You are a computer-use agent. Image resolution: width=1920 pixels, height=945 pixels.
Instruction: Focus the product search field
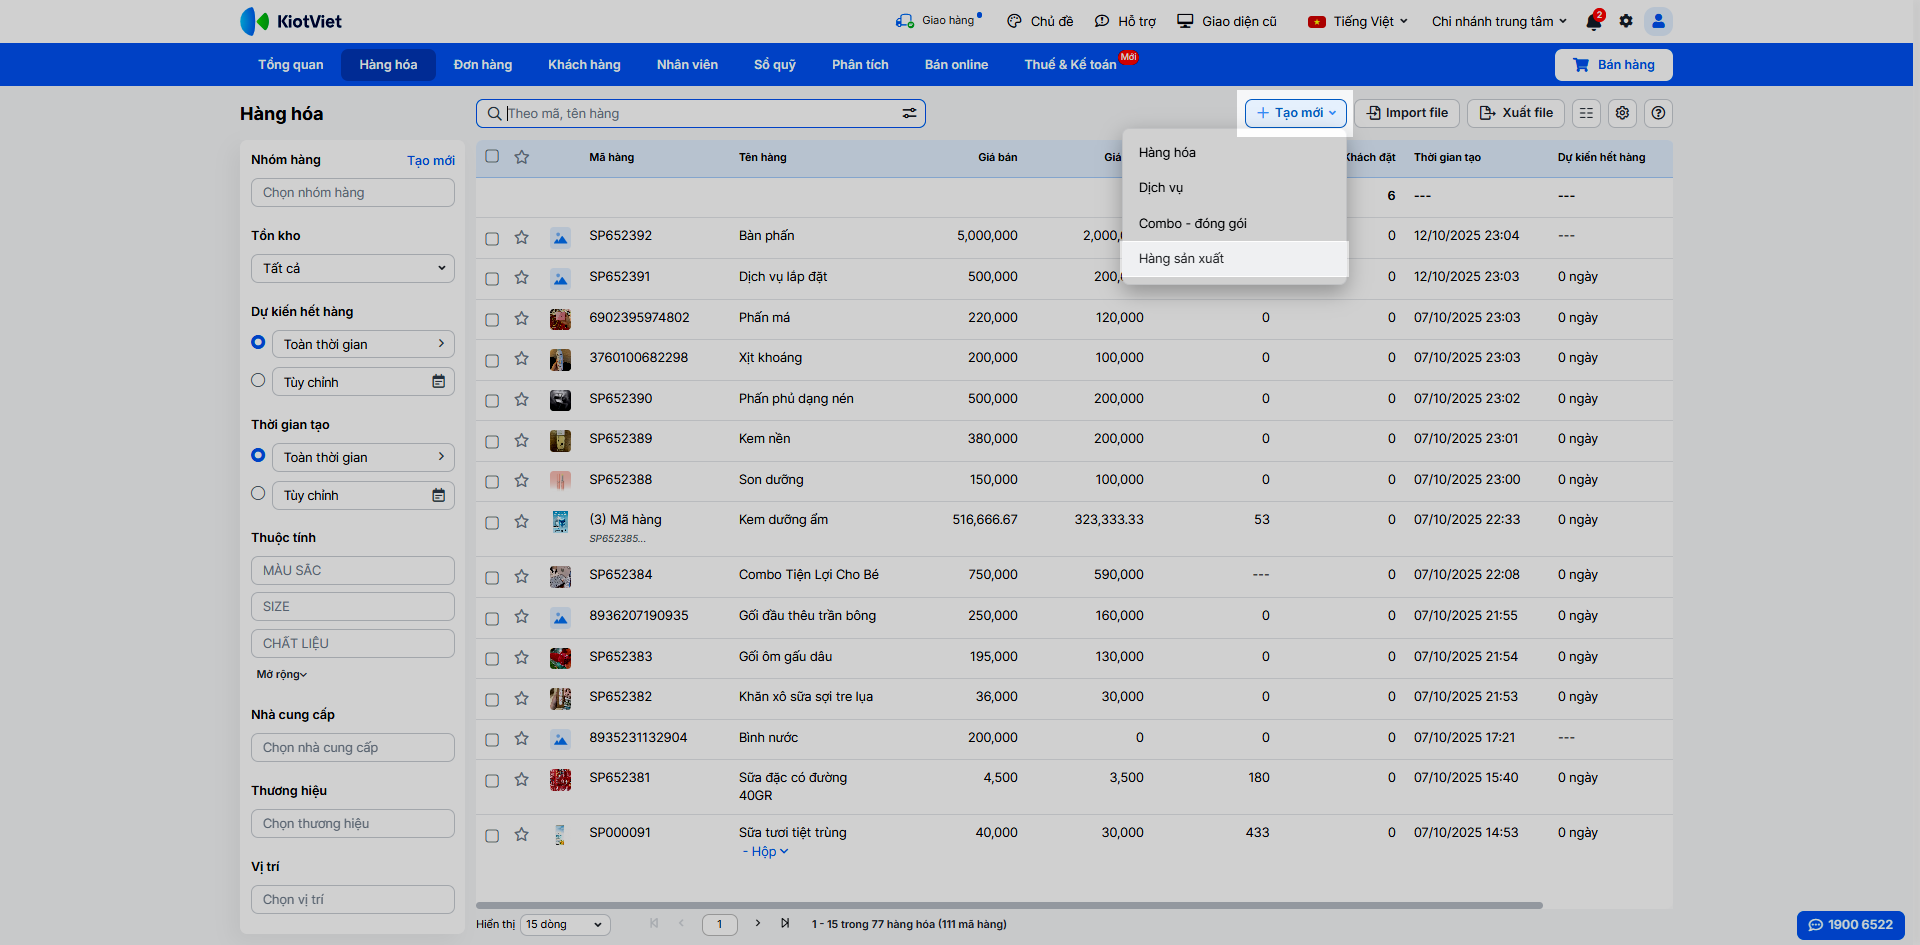click(700, 113)
